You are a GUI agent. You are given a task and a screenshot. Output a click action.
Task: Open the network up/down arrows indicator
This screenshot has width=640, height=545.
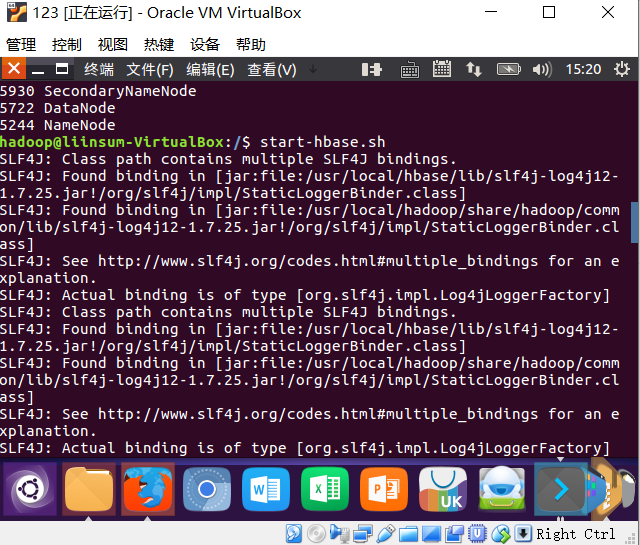(473, 69)
